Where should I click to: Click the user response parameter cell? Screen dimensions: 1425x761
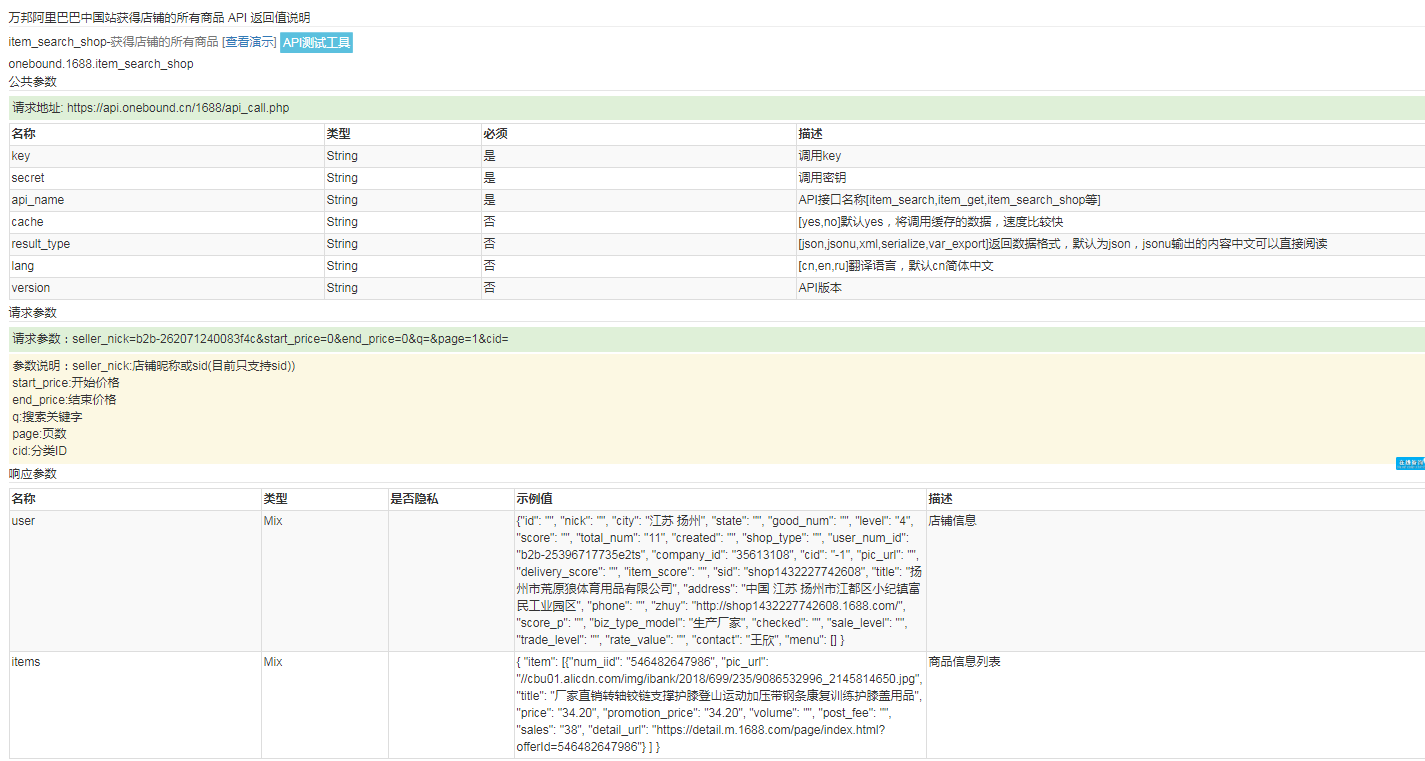135,581
